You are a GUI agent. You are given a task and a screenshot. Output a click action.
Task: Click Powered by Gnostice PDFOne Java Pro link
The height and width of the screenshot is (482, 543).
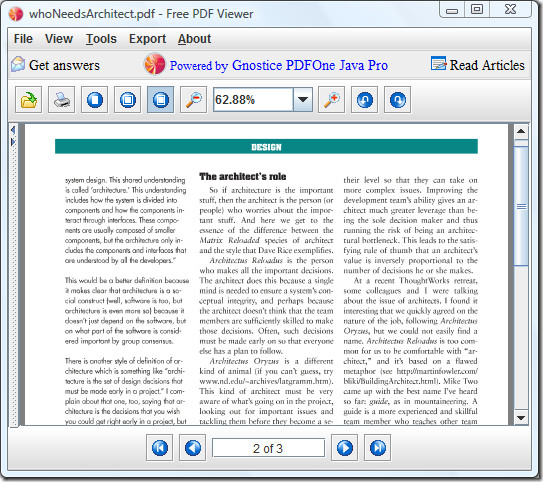pos(278,65)
